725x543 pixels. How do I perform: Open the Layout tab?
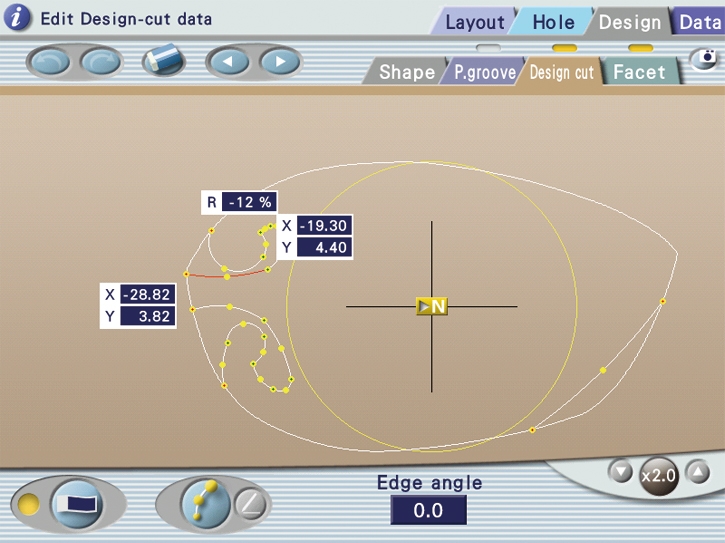pos(474,22)
